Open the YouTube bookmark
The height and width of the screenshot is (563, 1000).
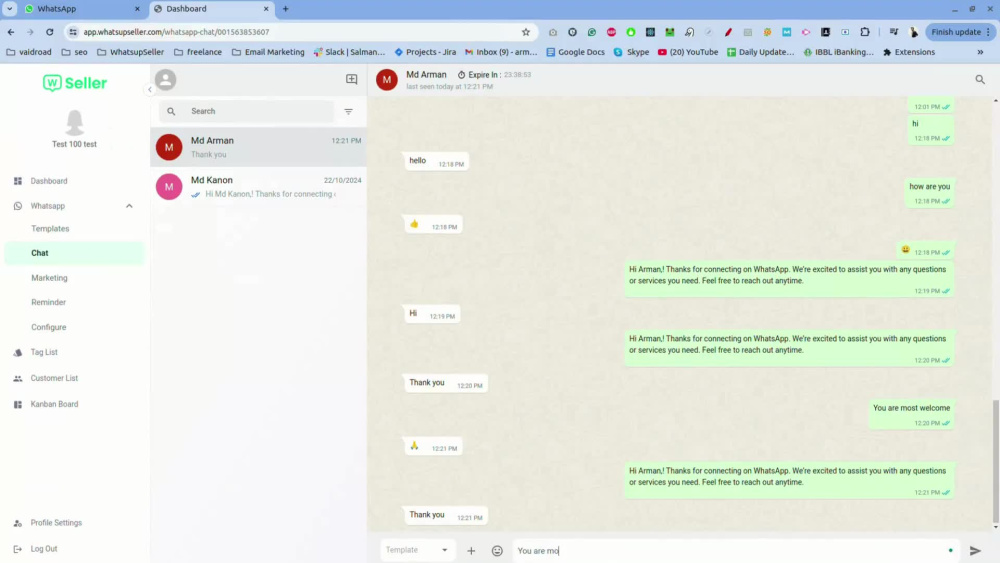click(688, 52)
